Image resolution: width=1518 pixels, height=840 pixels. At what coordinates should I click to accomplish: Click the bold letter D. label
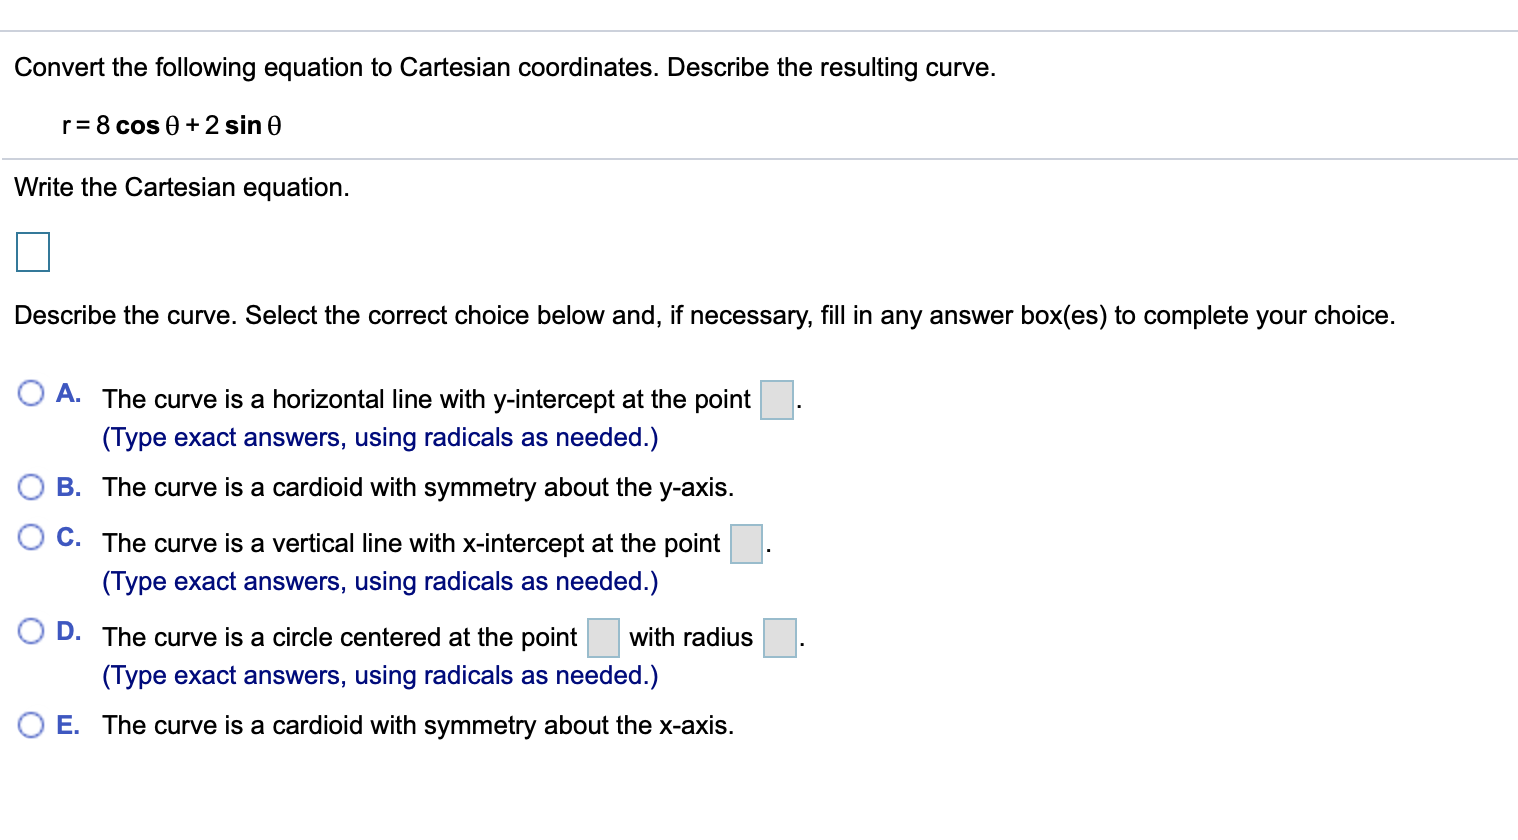69,631
